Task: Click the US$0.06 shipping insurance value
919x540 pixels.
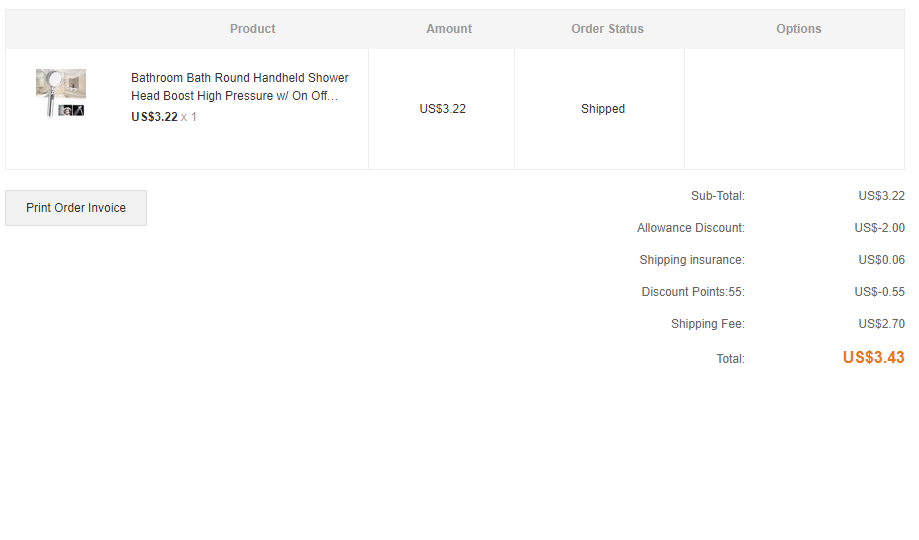Action: [881, 260]
